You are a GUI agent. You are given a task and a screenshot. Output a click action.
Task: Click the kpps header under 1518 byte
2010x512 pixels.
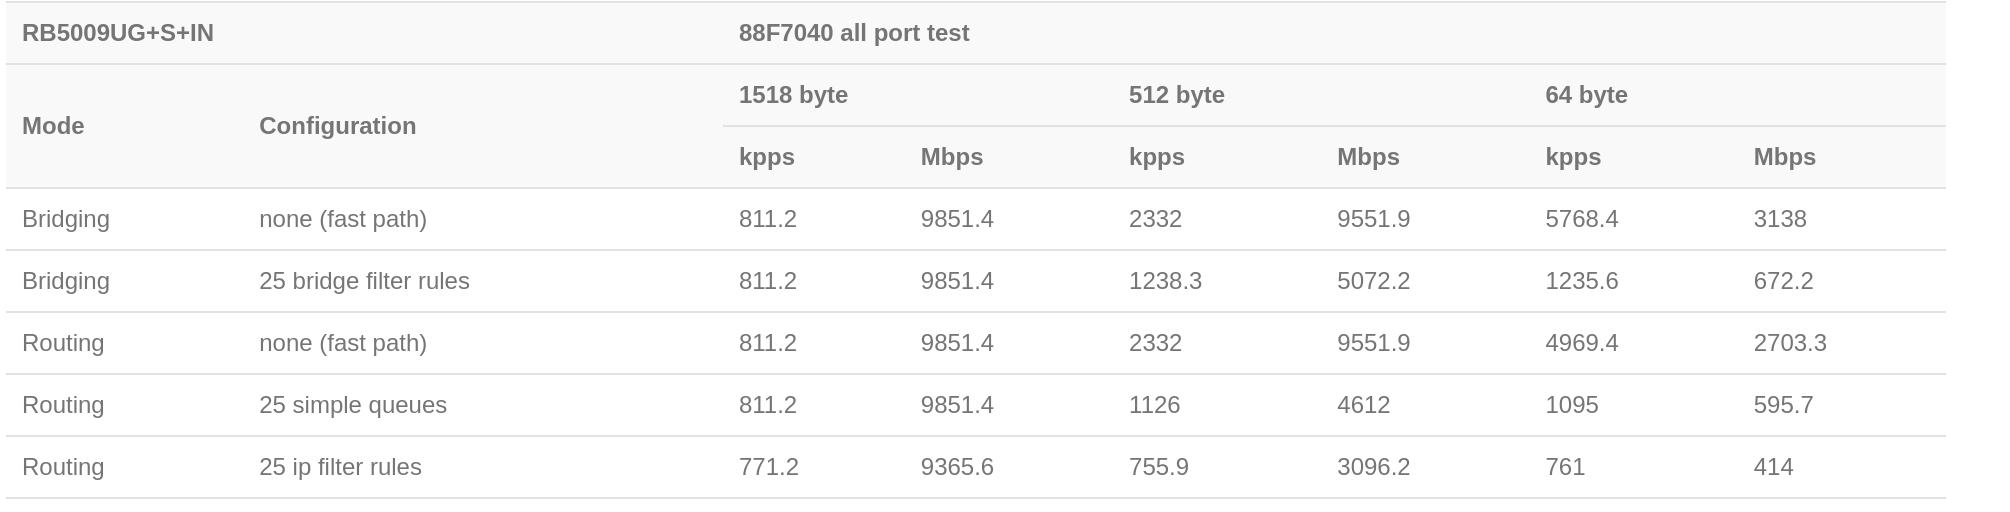click(x=767, y=157)
